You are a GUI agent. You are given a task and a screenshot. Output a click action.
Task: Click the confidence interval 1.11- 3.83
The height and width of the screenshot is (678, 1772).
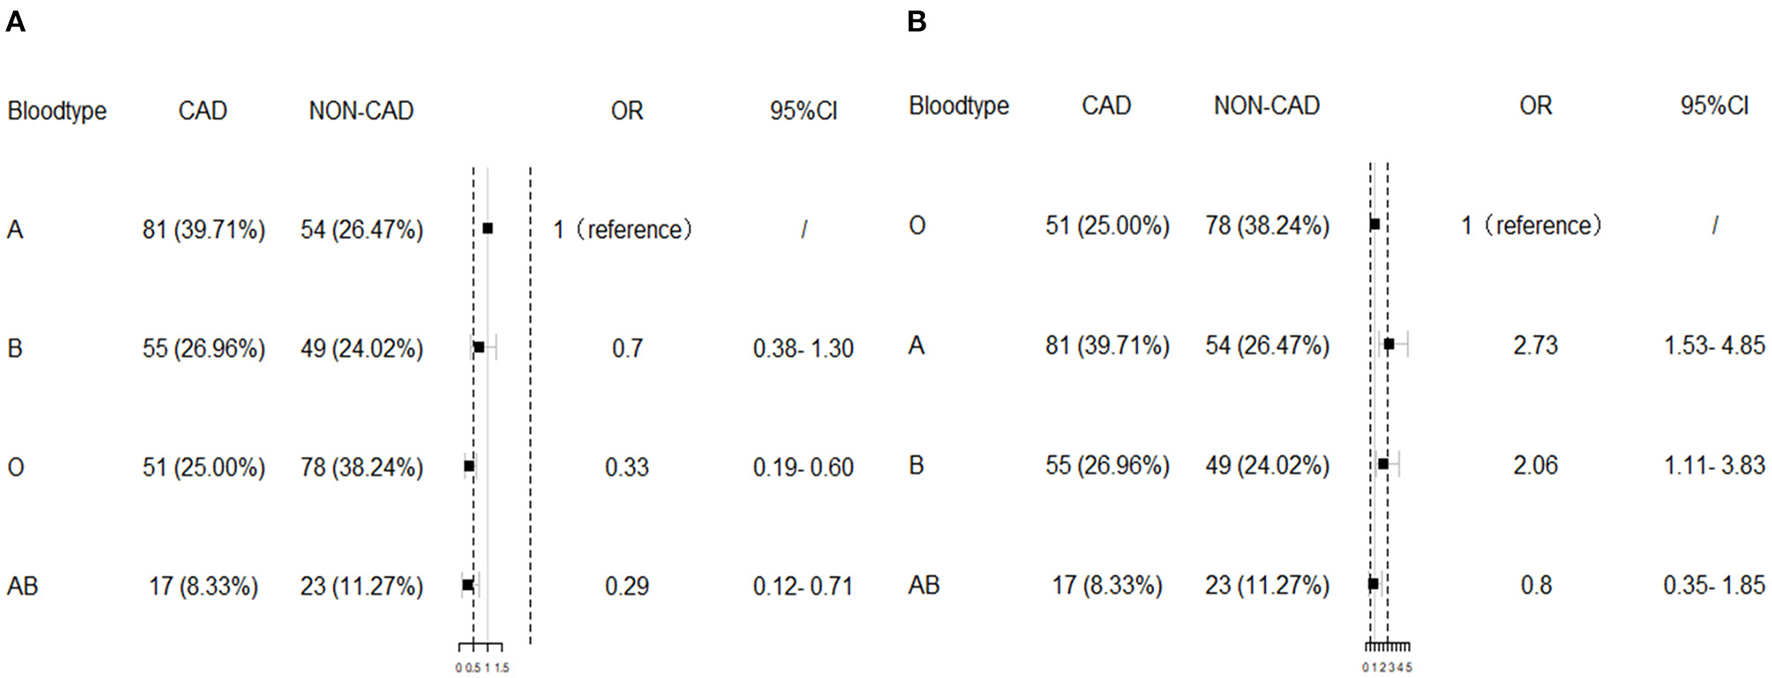click(x=1714, y=465)
